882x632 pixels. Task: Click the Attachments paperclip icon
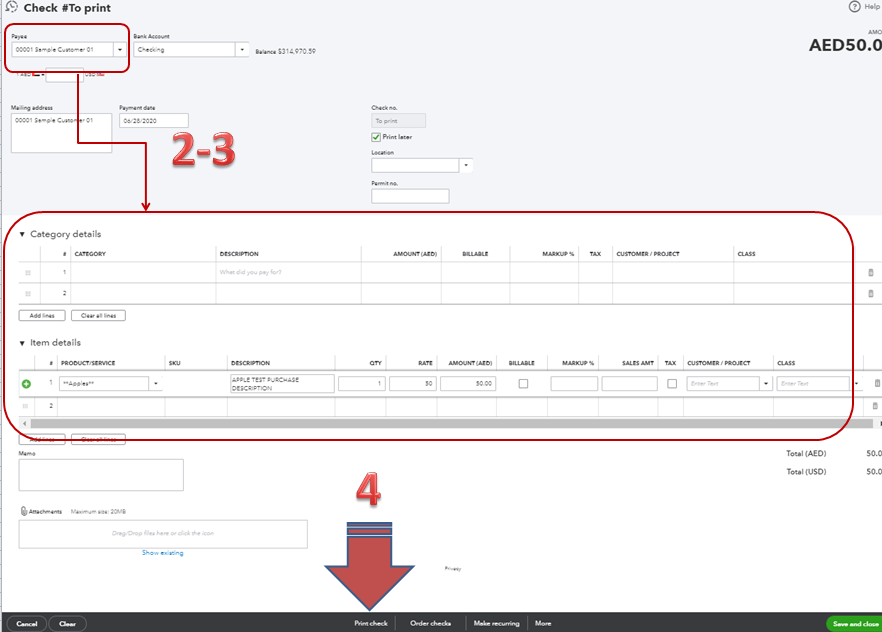tap(24, 511)
